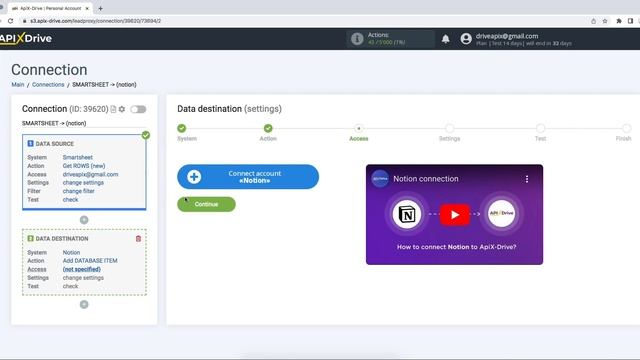
Task: Click driveapix@gmail.com access link in Data Source
Action: pyautogui.click(x=90, y=174)
